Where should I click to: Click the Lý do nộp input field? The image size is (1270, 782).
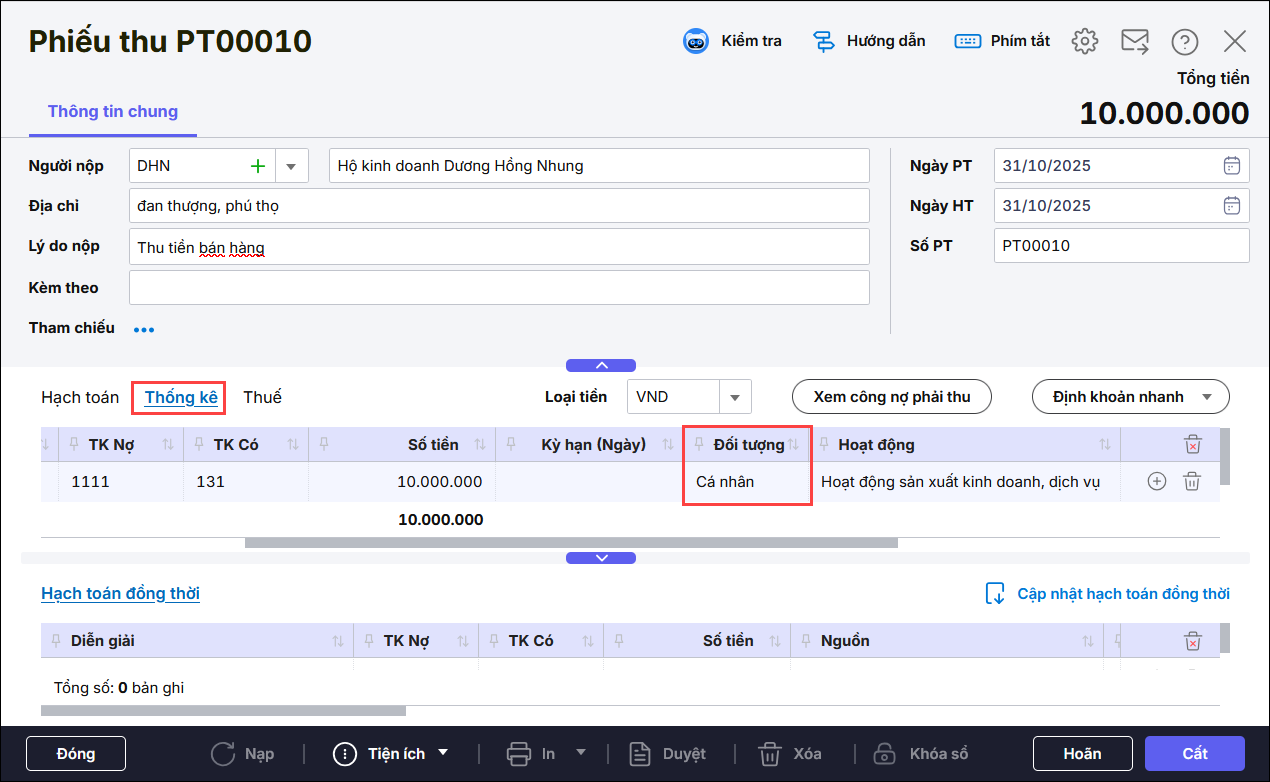[500, 247]
